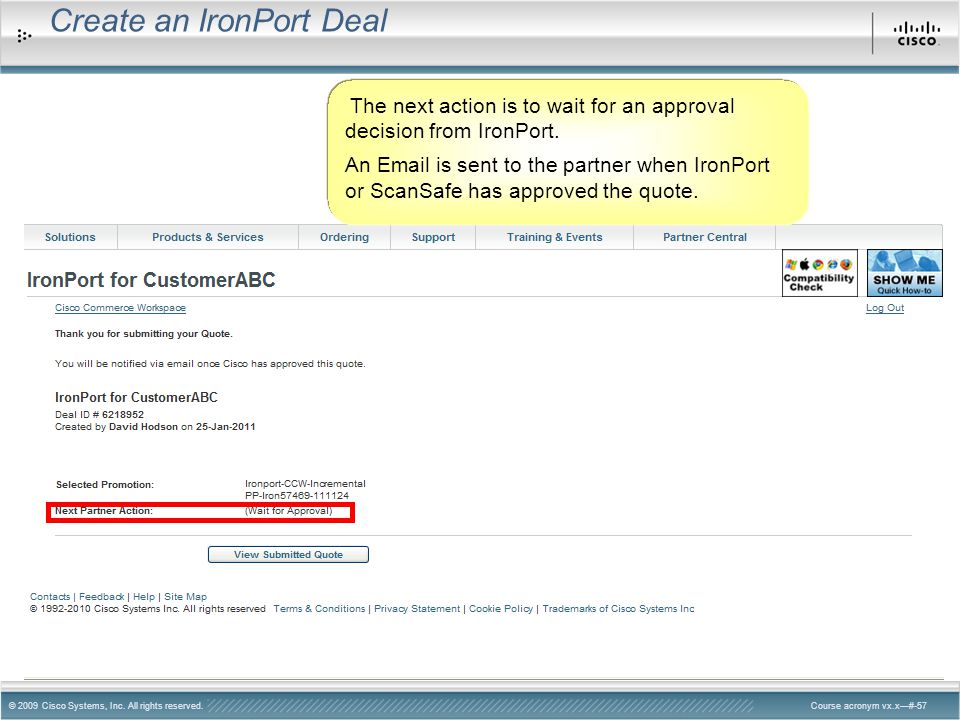Viewport: 960px width, 720px height.
Task: Switch to the Partner Central tab
Action: 705,238
